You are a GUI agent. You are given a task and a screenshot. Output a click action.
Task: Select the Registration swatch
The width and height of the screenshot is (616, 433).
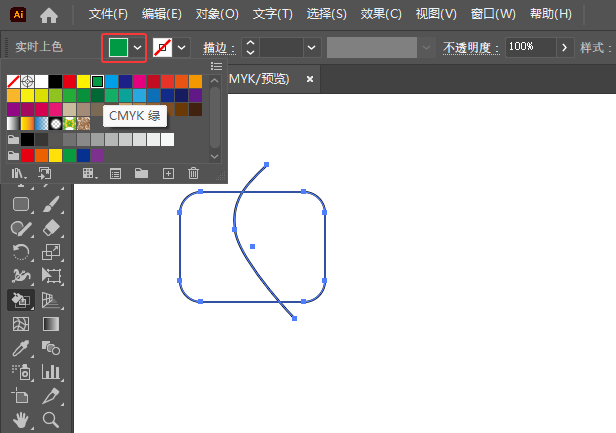(28, 81)
